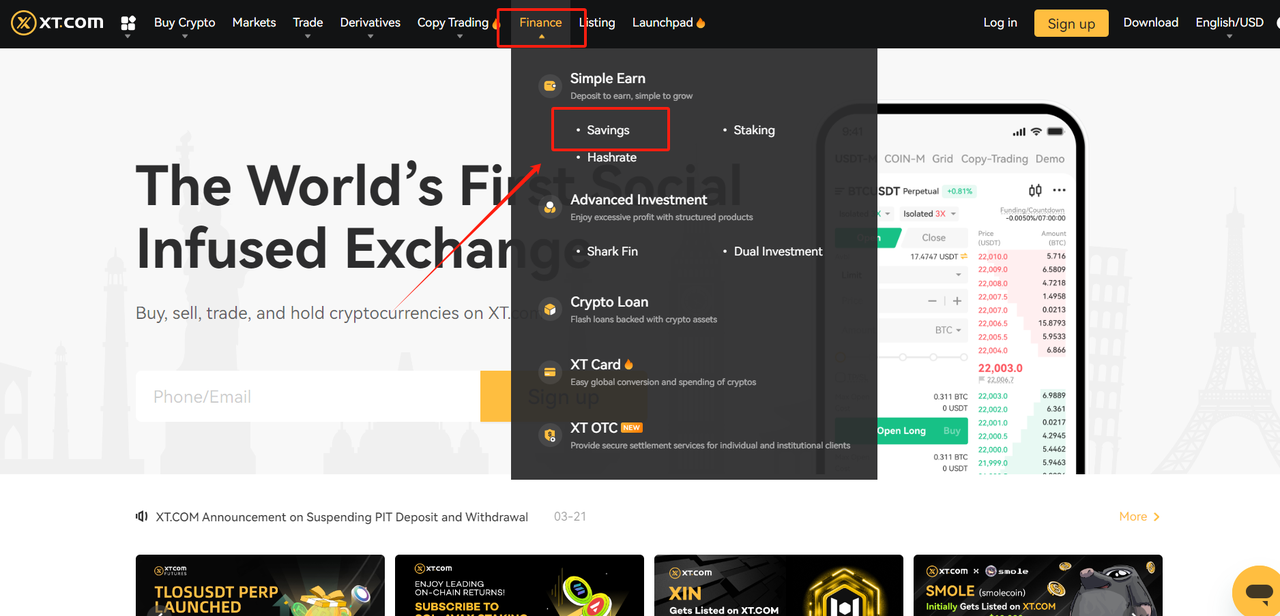Click the Simple Earn wallet icon

549,86
